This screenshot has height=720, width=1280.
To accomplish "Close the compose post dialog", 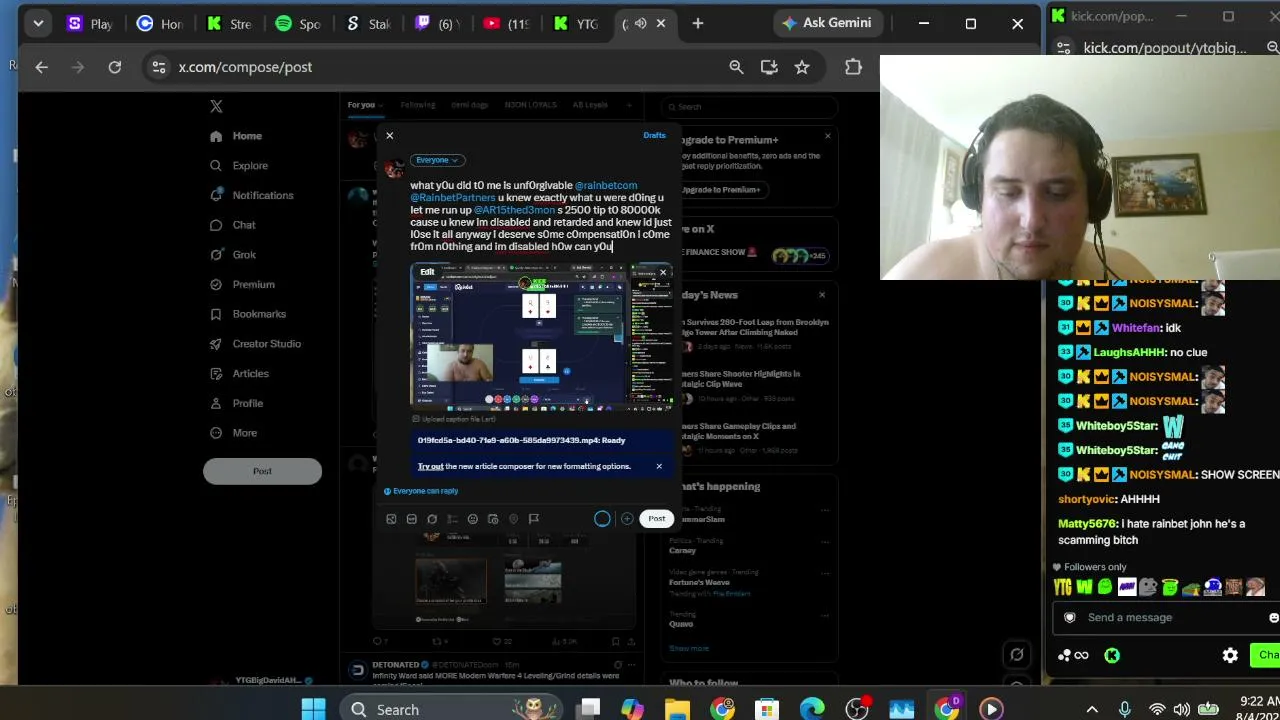I will click(x=390, y=135).
